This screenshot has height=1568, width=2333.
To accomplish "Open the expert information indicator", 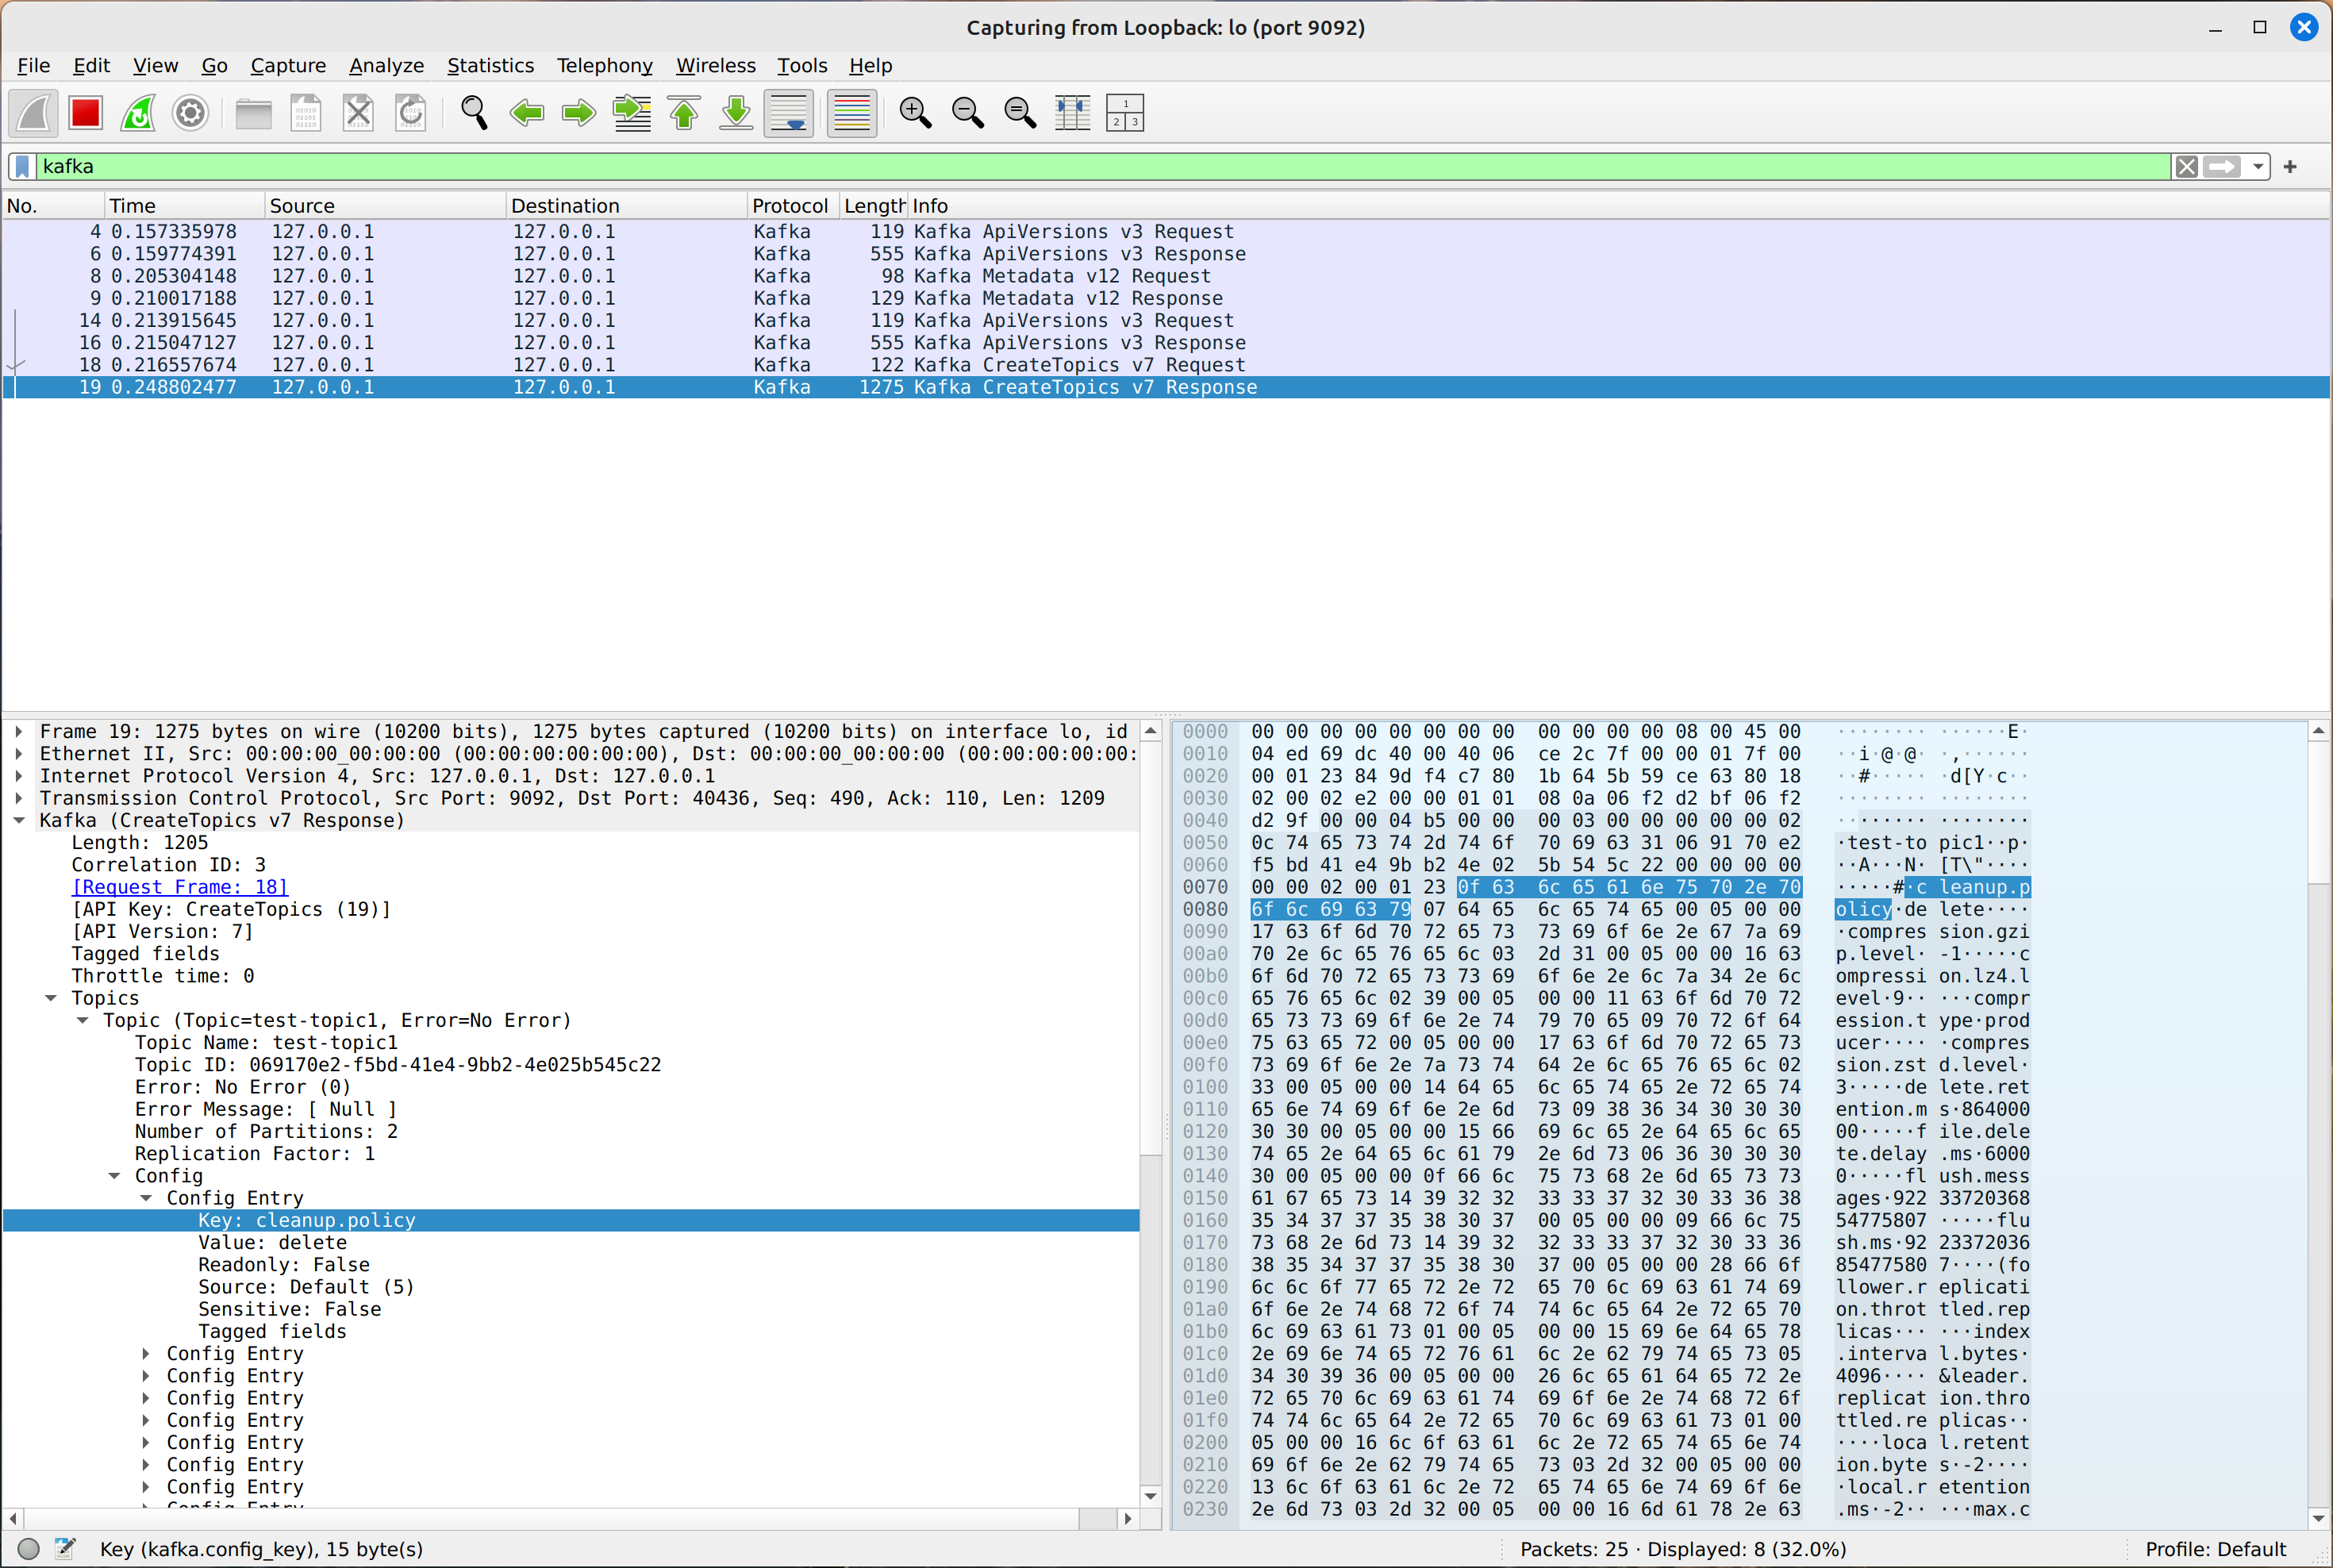I will coord(29,1548).
